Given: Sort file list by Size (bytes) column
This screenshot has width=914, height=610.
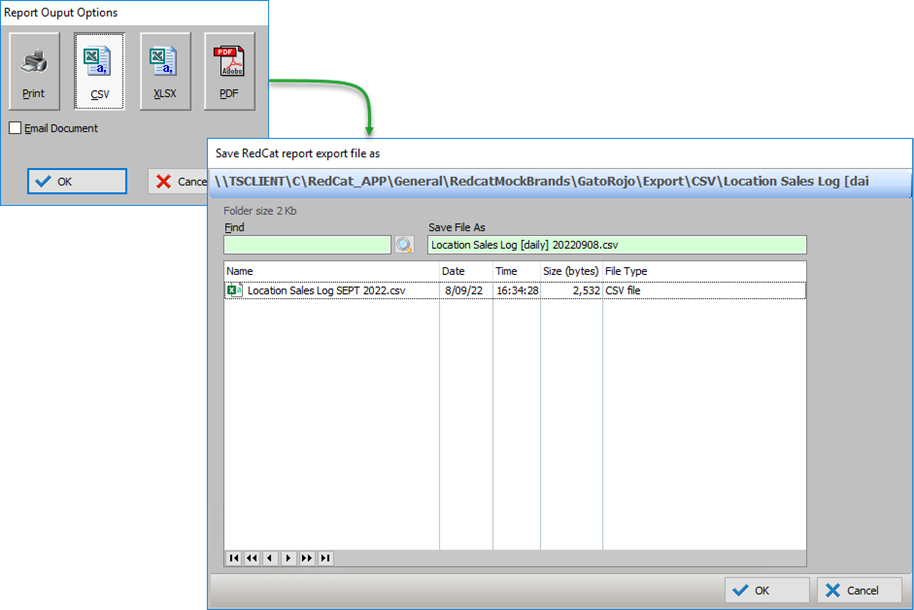Looking at the screenshot, I should (571, 271).
